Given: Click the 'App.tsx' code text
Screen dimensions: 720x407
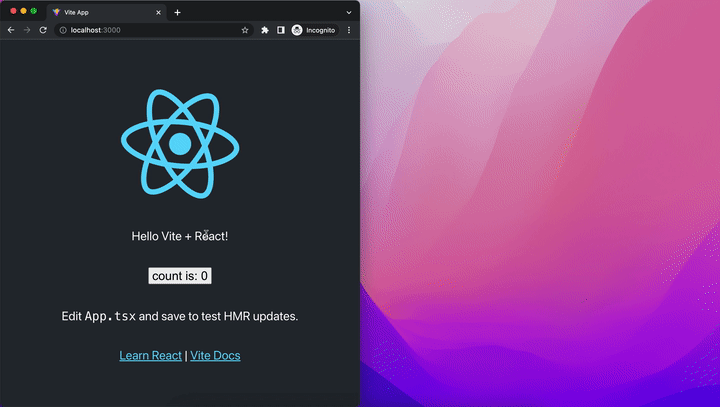Looking at the screenshot, I should [110, 317].
